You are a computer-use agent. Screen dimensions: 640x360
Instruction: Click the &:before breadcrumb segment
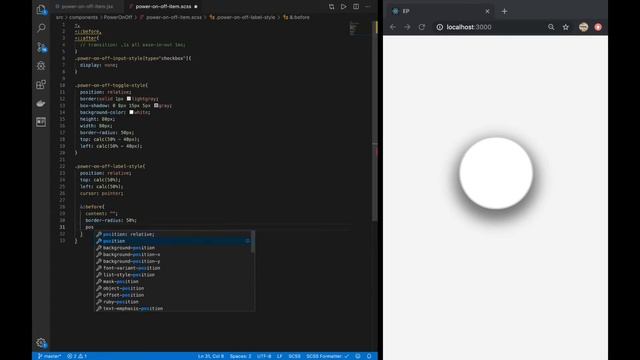(x=299, y=18)
